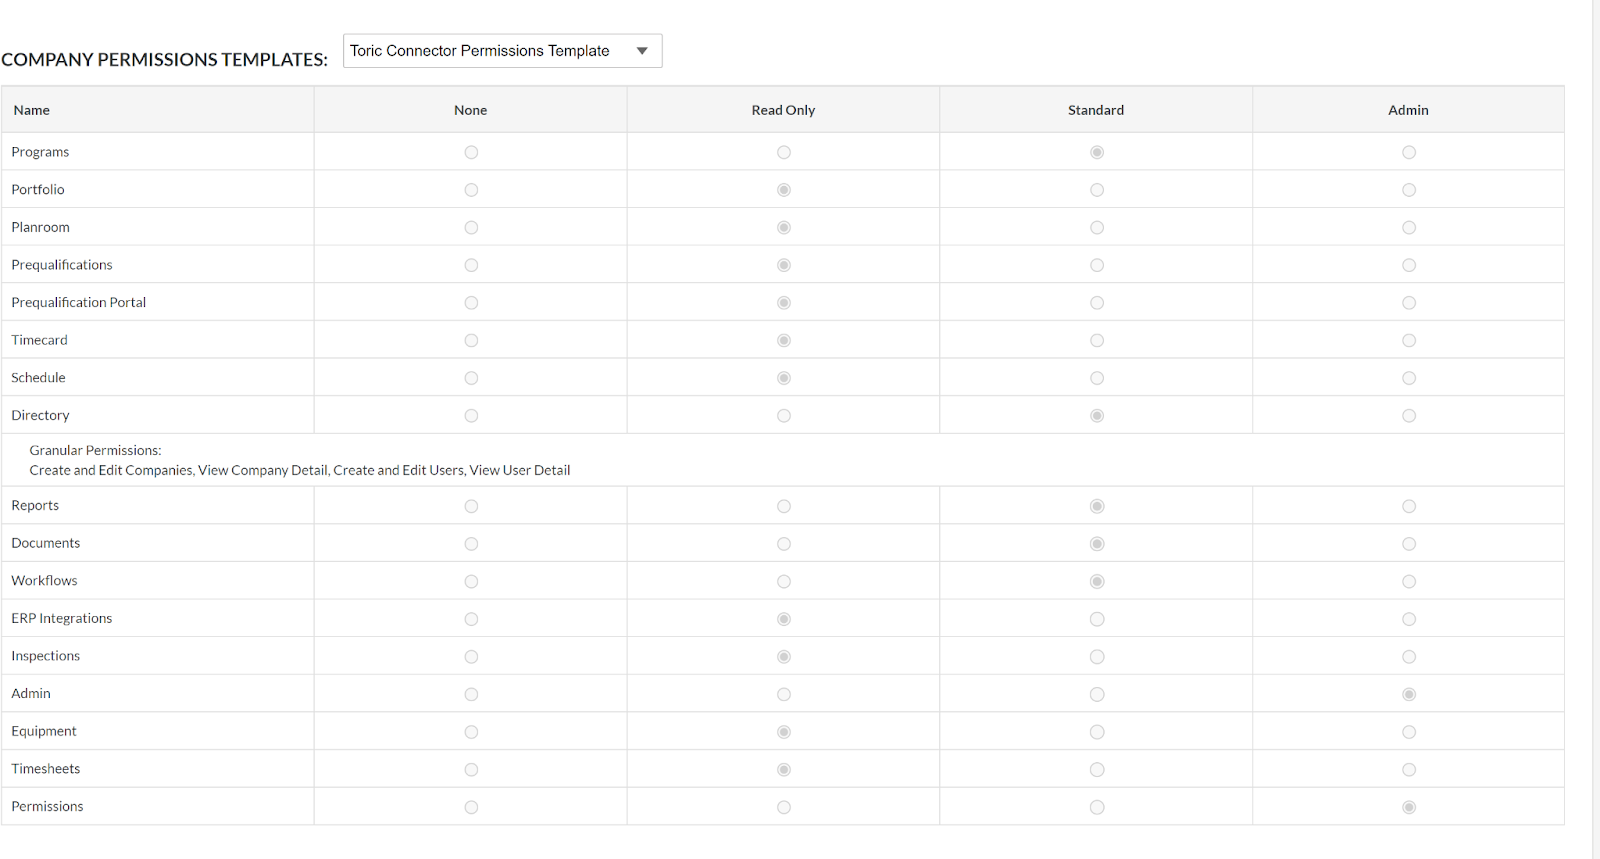This screenshot has width=1600, height=859.
Task: Set Programs permission to Admin
Action: (1409, 152)
